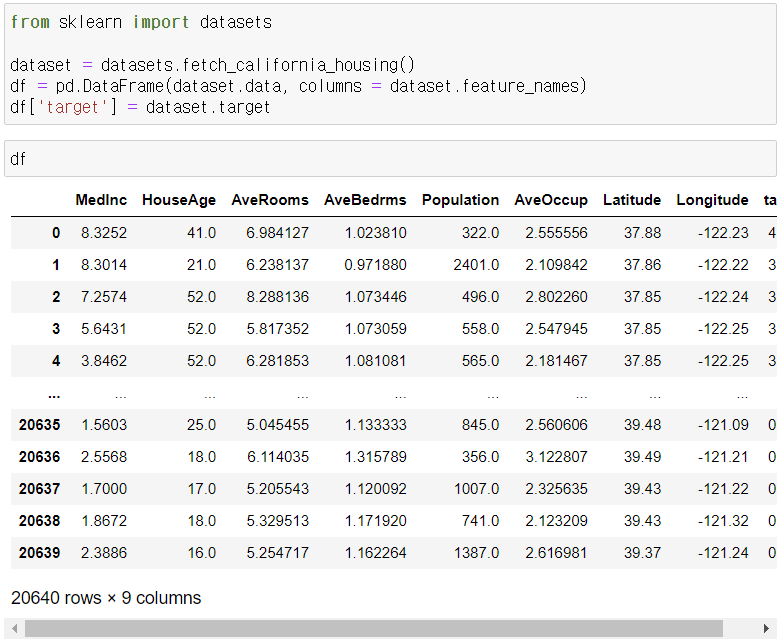This screenshot has width=782, height=644.
Task: Click AveRooms value 5.205543
Action: tap(277, 489)
